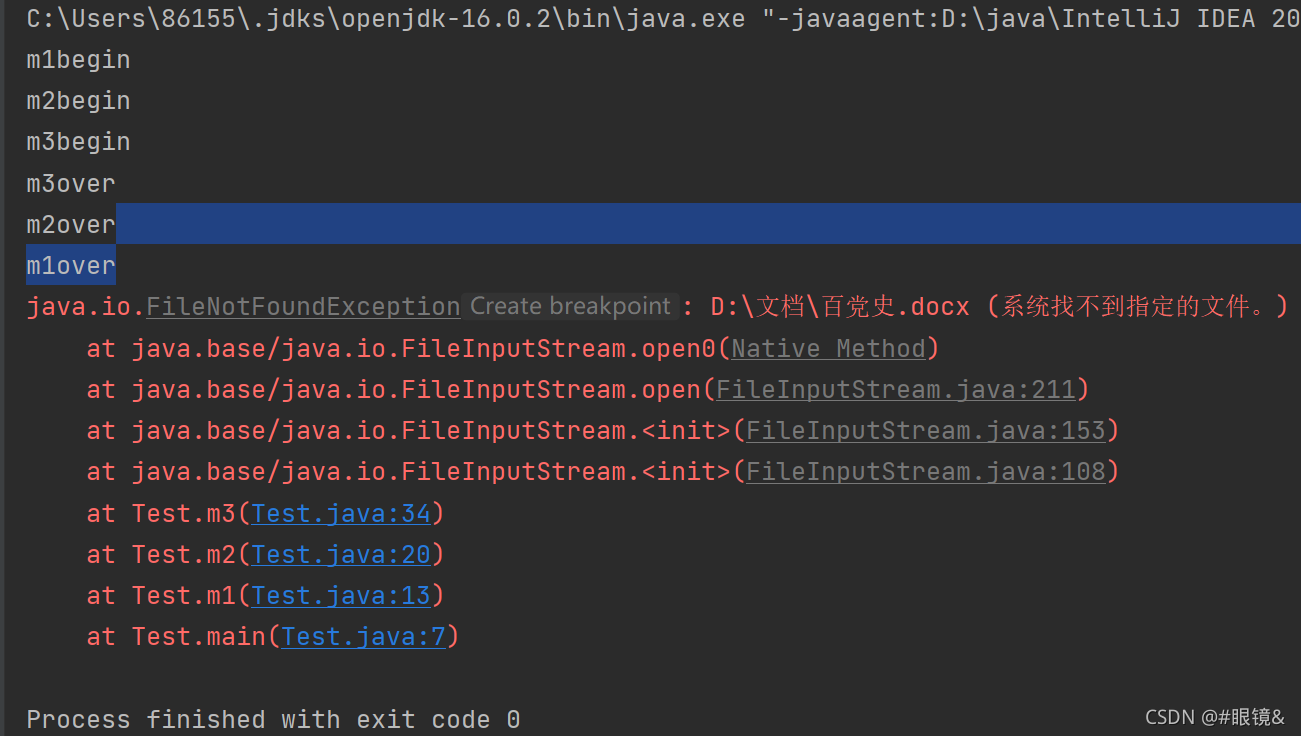Click the m1begin output line
The image size is (1301, 736).
coord(78,60)
